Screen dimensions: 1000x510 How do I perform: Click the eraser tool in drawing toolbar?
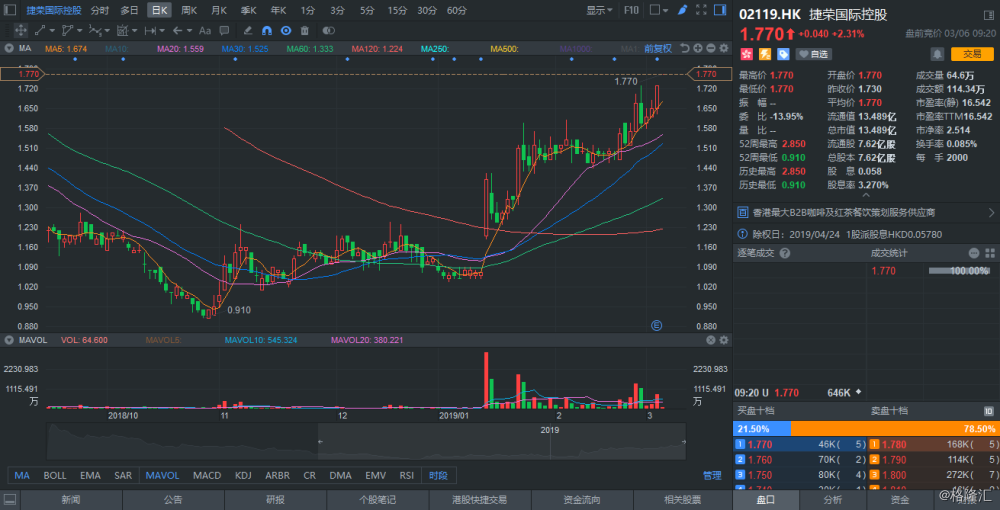248,31
